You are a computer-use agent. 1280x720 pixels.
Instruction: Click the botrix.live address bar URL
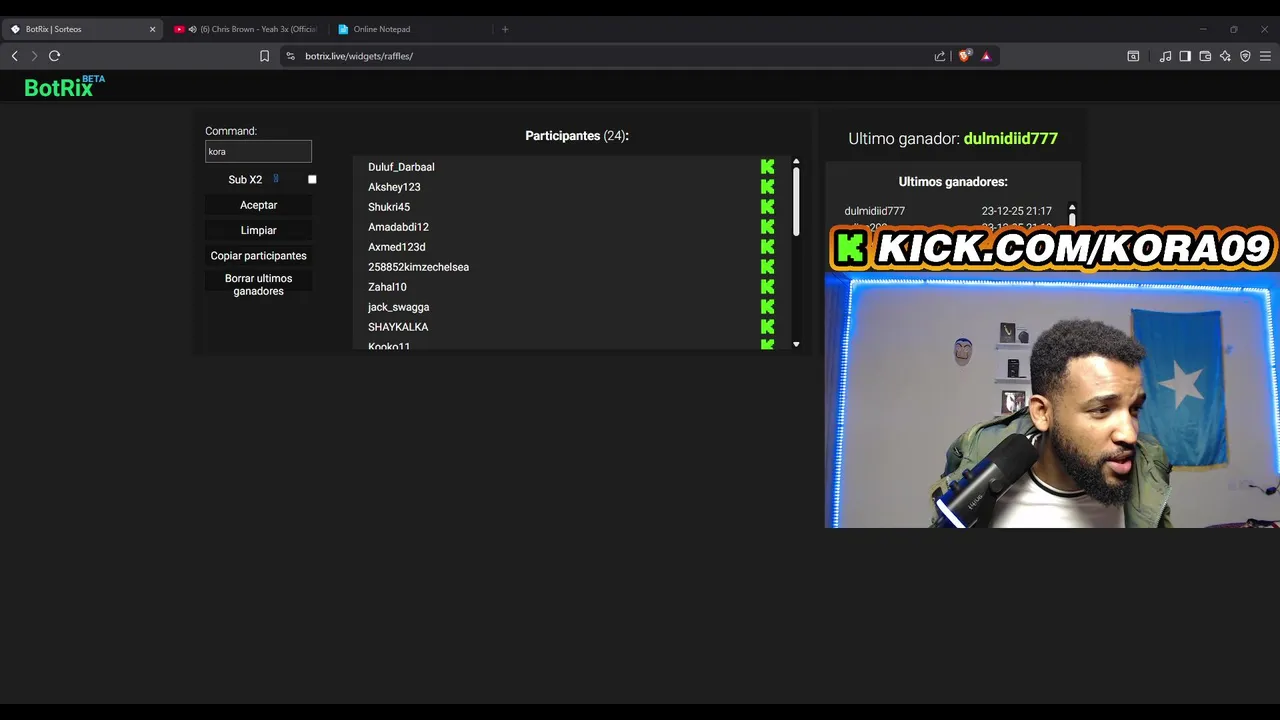[x=359, y=56]
